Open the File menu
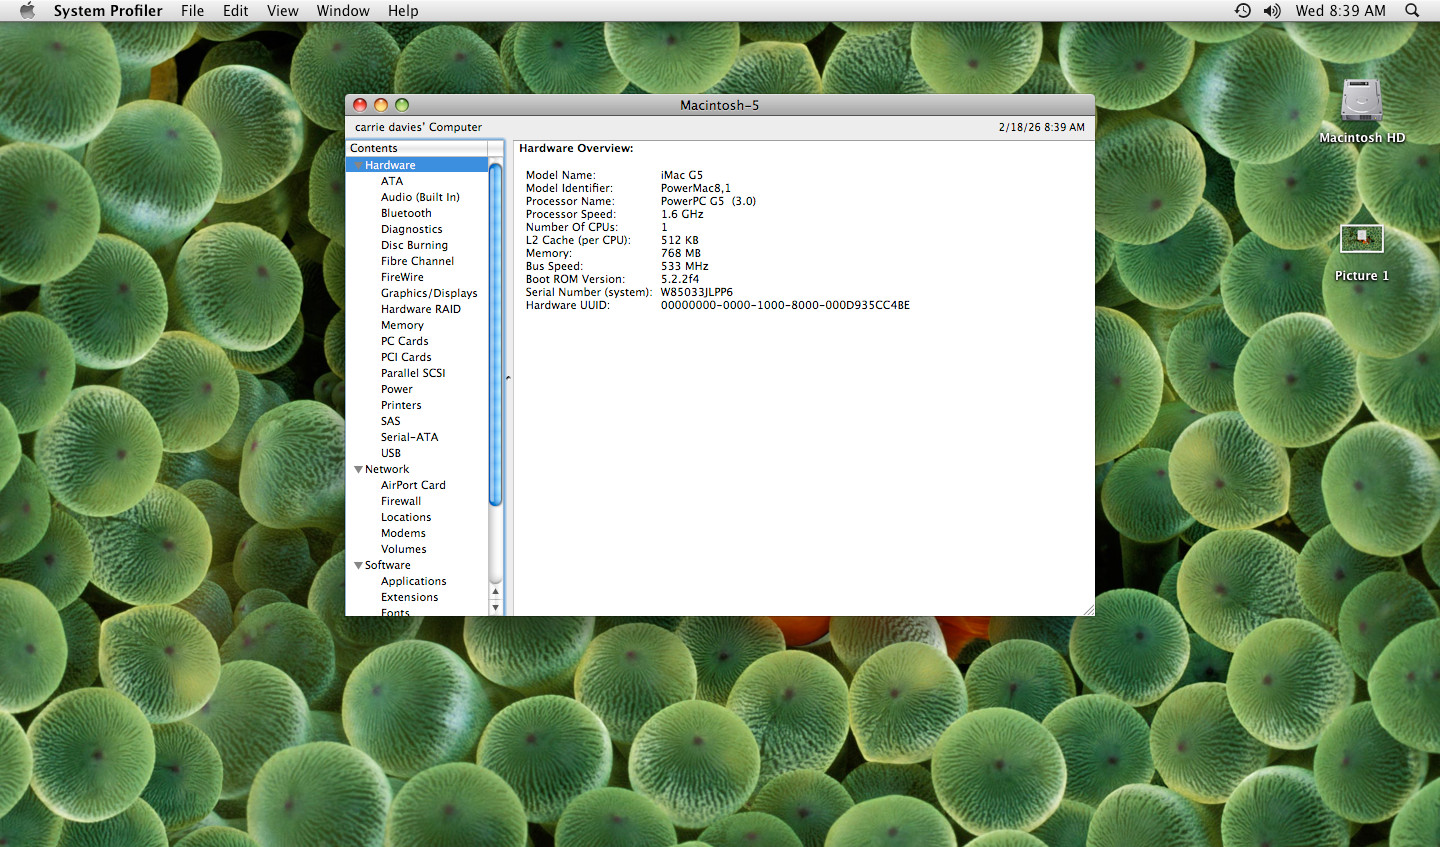The image size is (1440, 847). pos(192,10)
